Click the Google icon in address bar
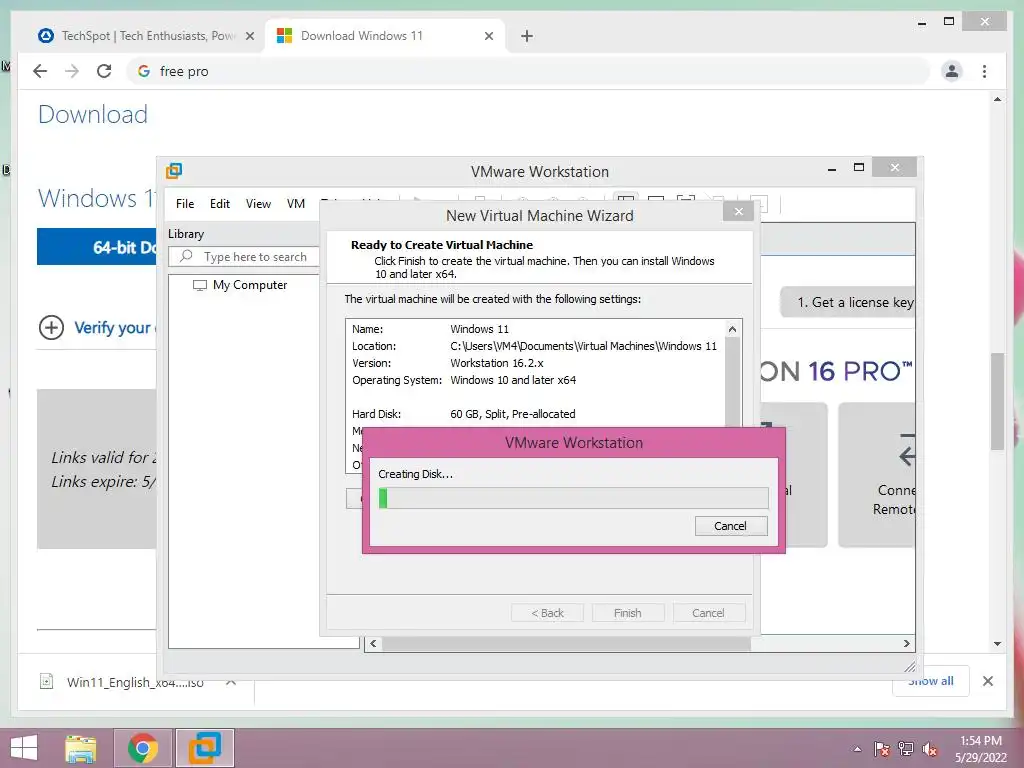This screenshot has width=1024, height=768. click(144, 71)
